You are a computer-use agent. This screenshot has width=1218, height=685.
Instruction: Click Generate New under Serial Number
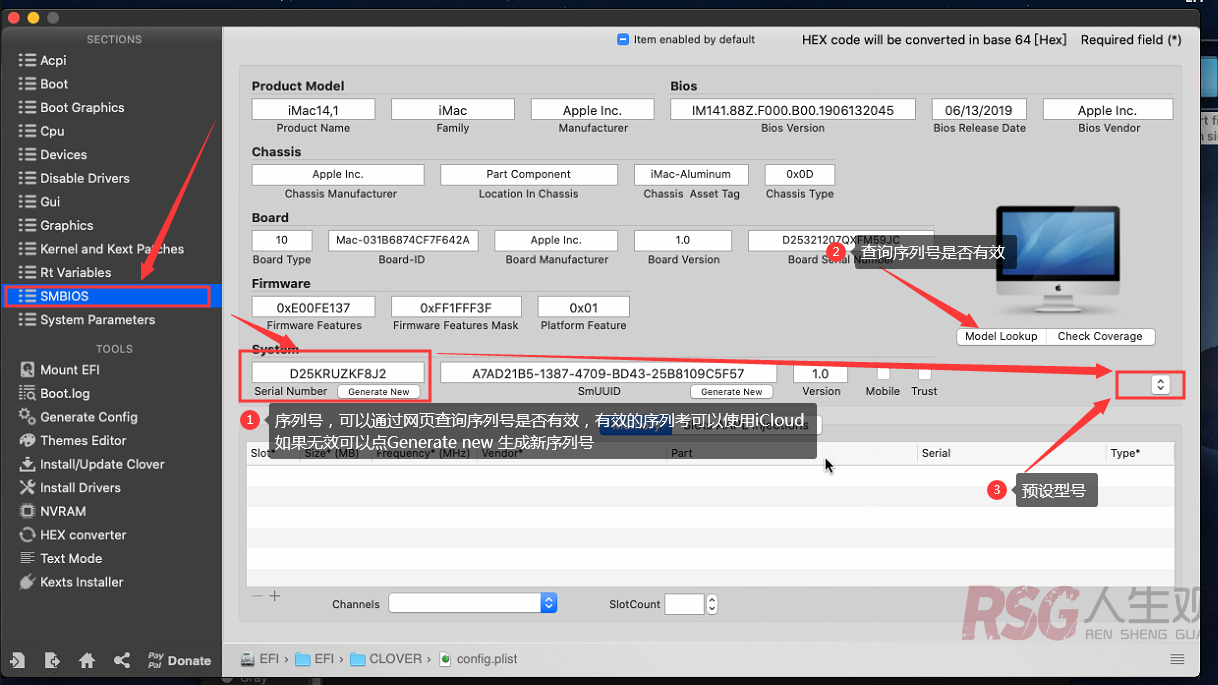379,392
